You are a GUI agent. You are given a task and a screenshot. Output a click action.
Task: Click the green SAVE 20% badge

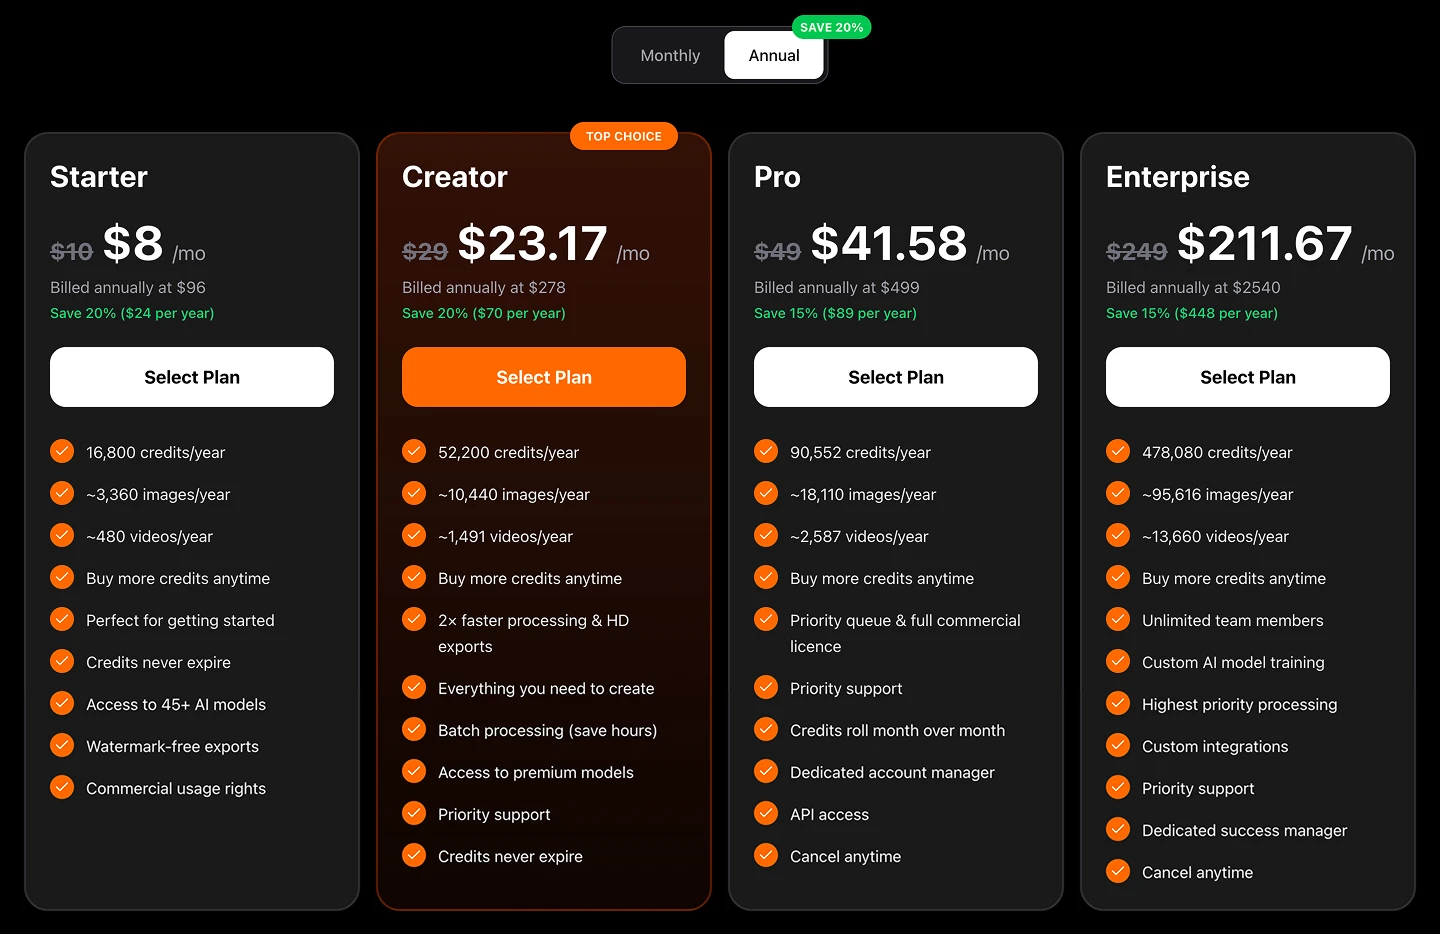832,27
